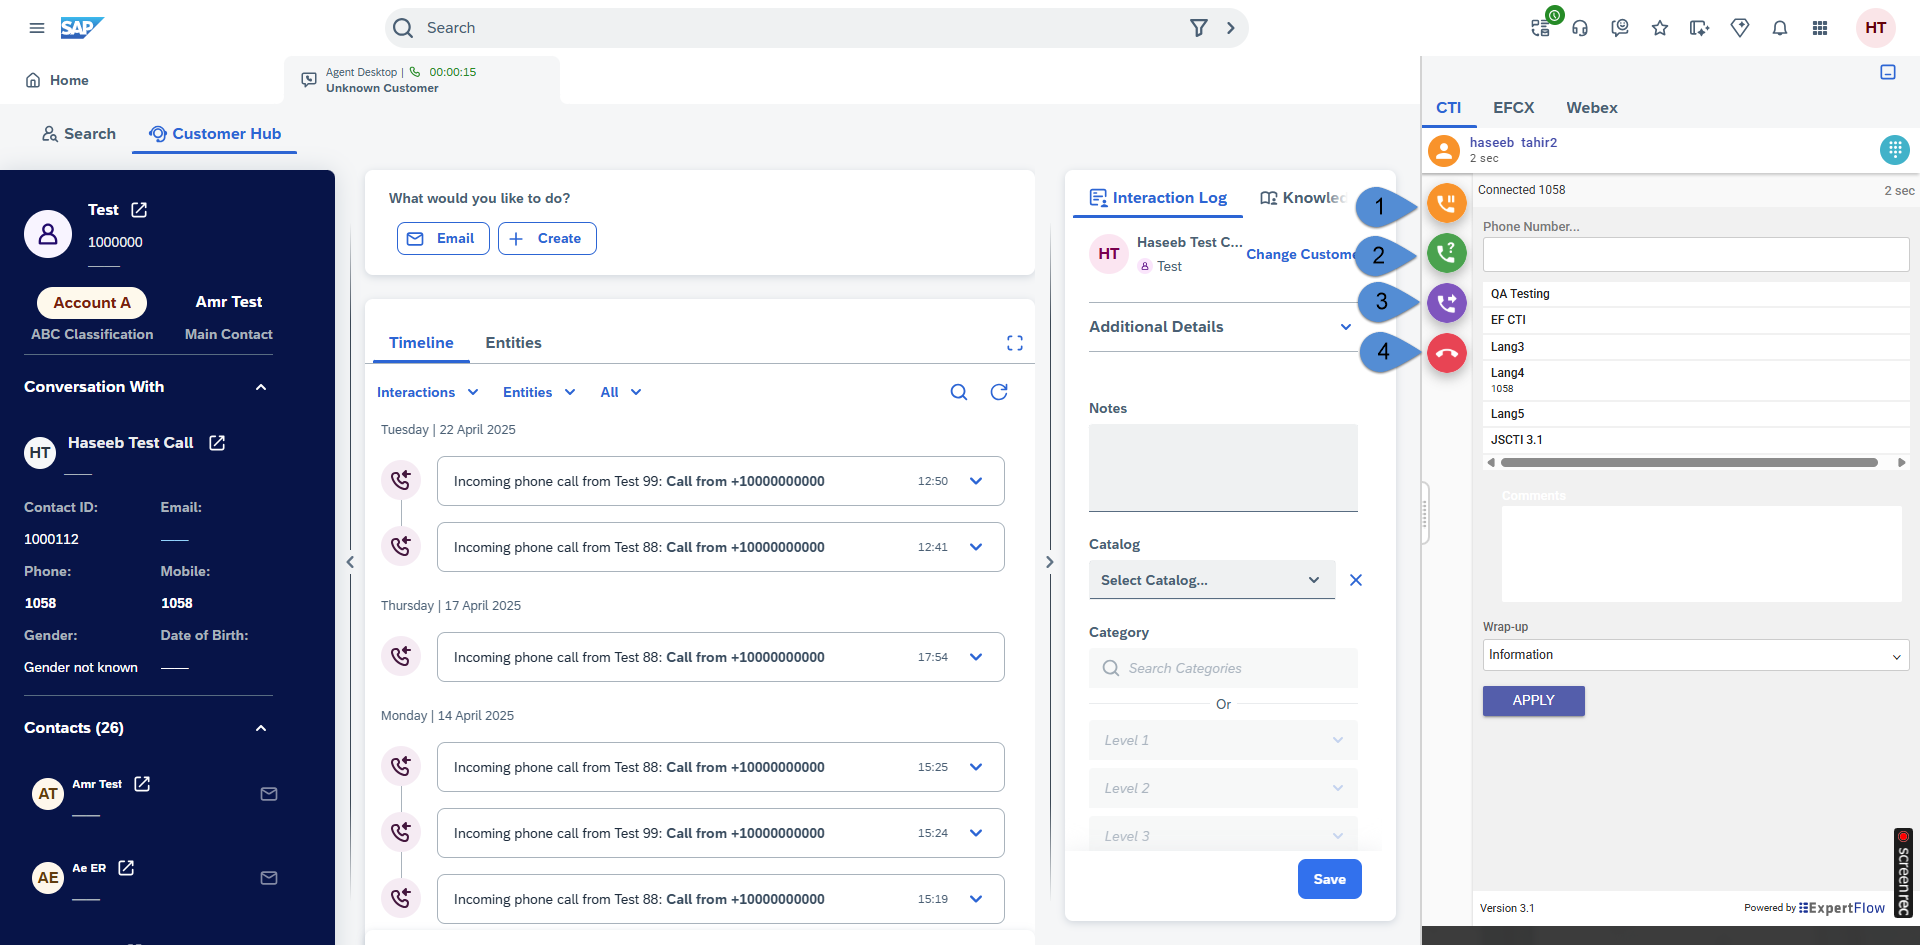The width and height of the screenshot is (1920, 945).
Task: Expand the Additional Details section
Action: tap(1345, 327)
